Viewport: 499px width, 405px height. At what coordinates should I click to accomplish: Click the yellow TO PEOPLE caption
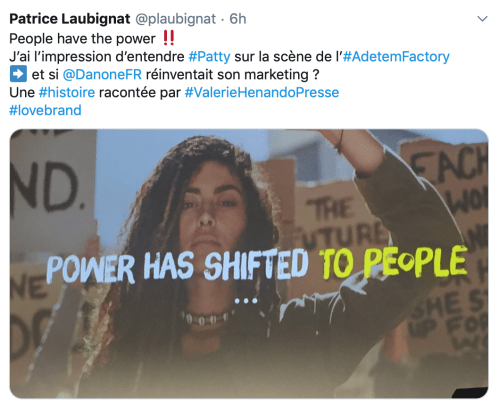[393, 263]
